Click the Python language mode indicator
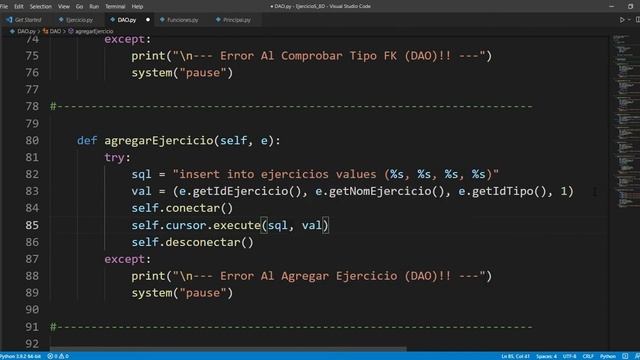 pyautogui.click(x=608, y=356)
